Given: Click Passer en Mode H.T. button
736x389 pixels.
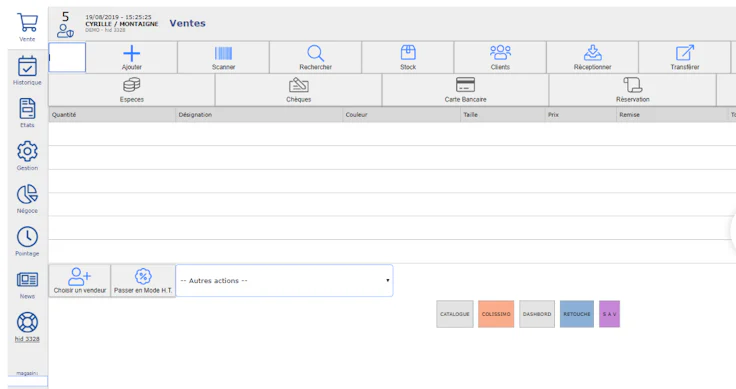Looking at the screenshot, I should click(x=143, y=281).
